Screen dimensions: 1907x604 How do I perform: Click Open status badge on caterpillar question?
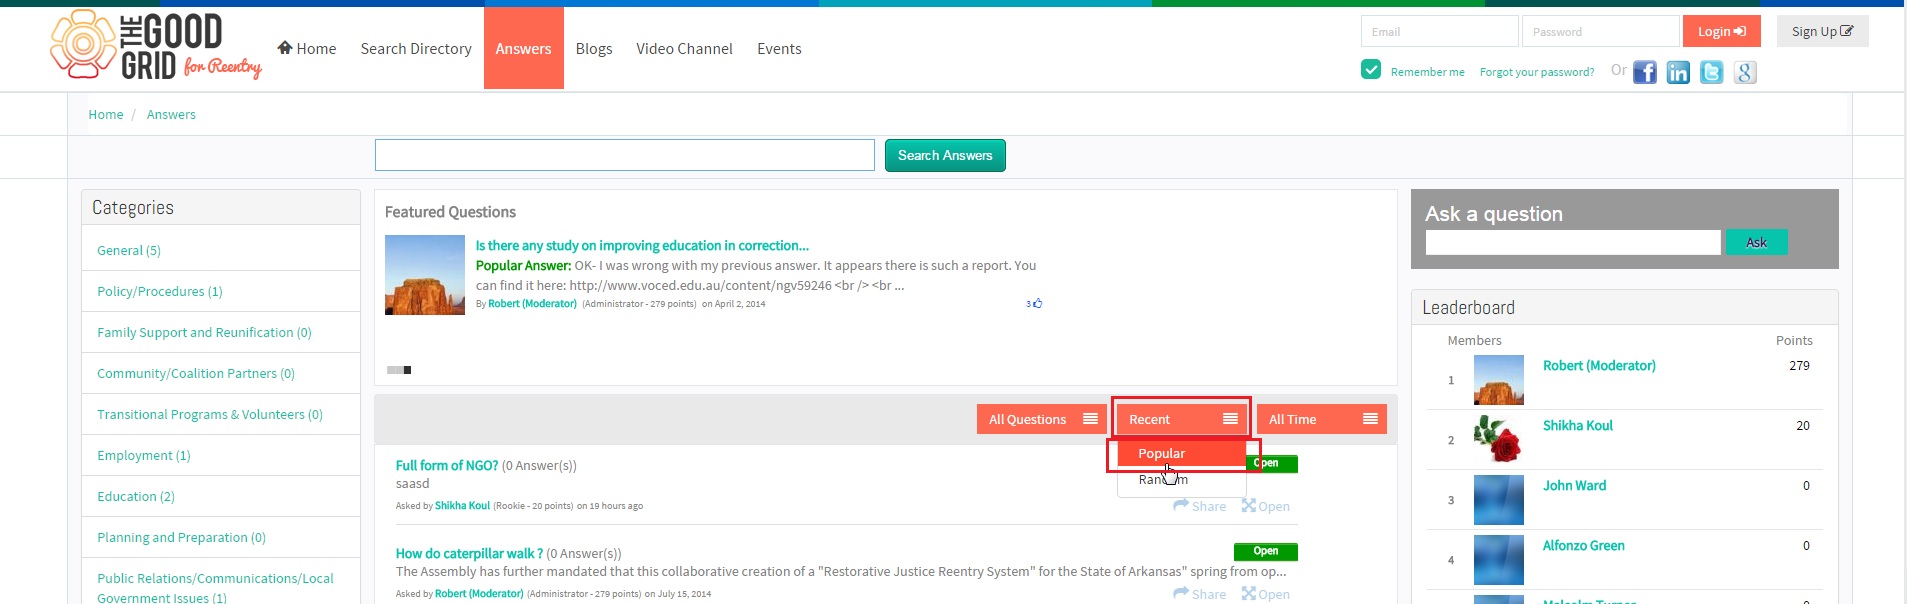[x=1266, y=551]
